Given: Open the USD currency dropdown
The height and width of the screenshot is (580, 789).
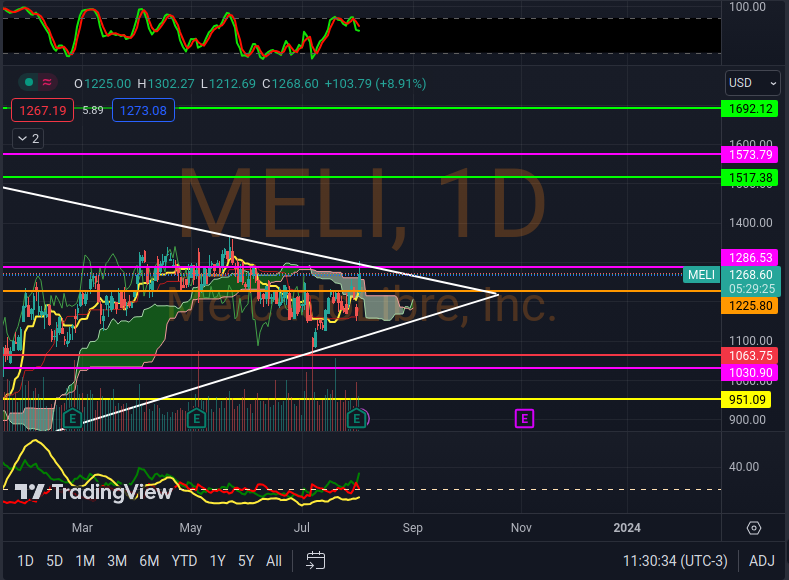Looking at the screenshot, I should [752, 83].
